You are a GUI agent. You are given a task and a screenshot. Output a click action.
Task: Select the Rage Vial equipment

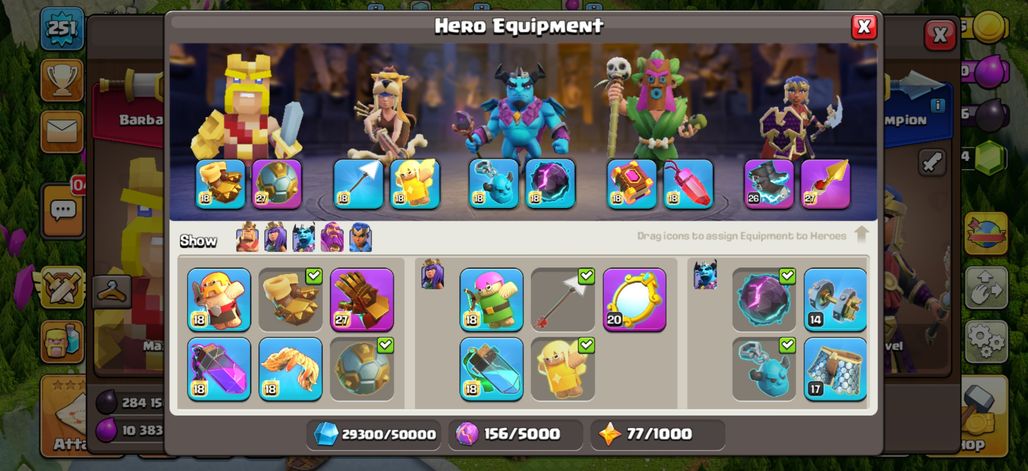tap(219, 369)
